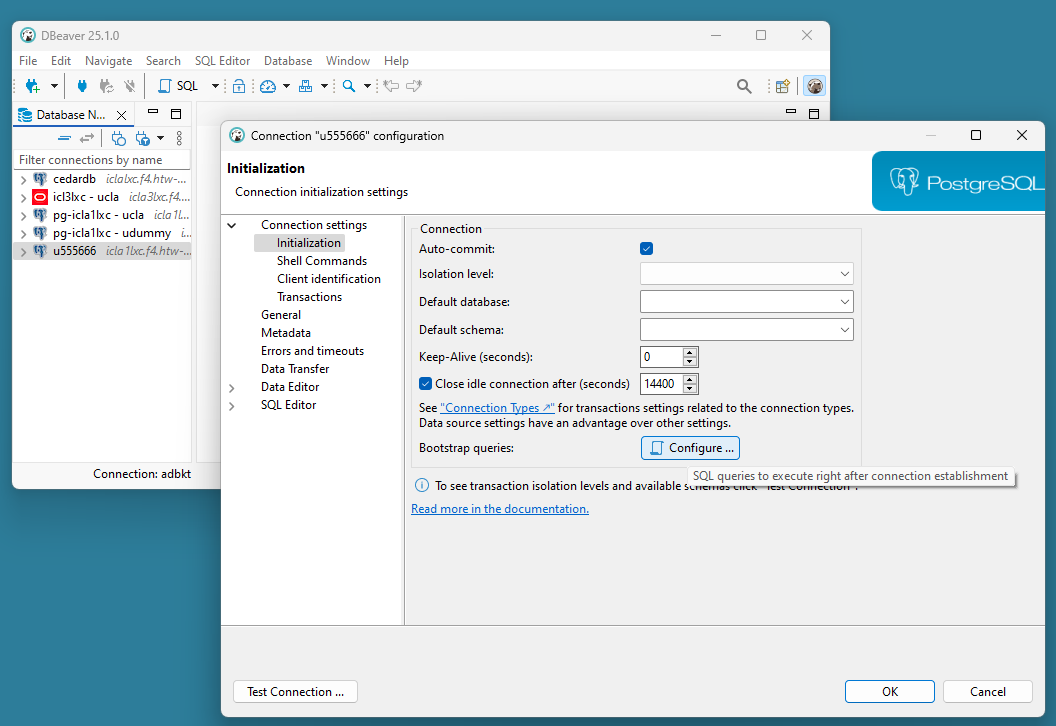Open the Edit menu
Screen dimensions: 1056x726
click(61, 61)
